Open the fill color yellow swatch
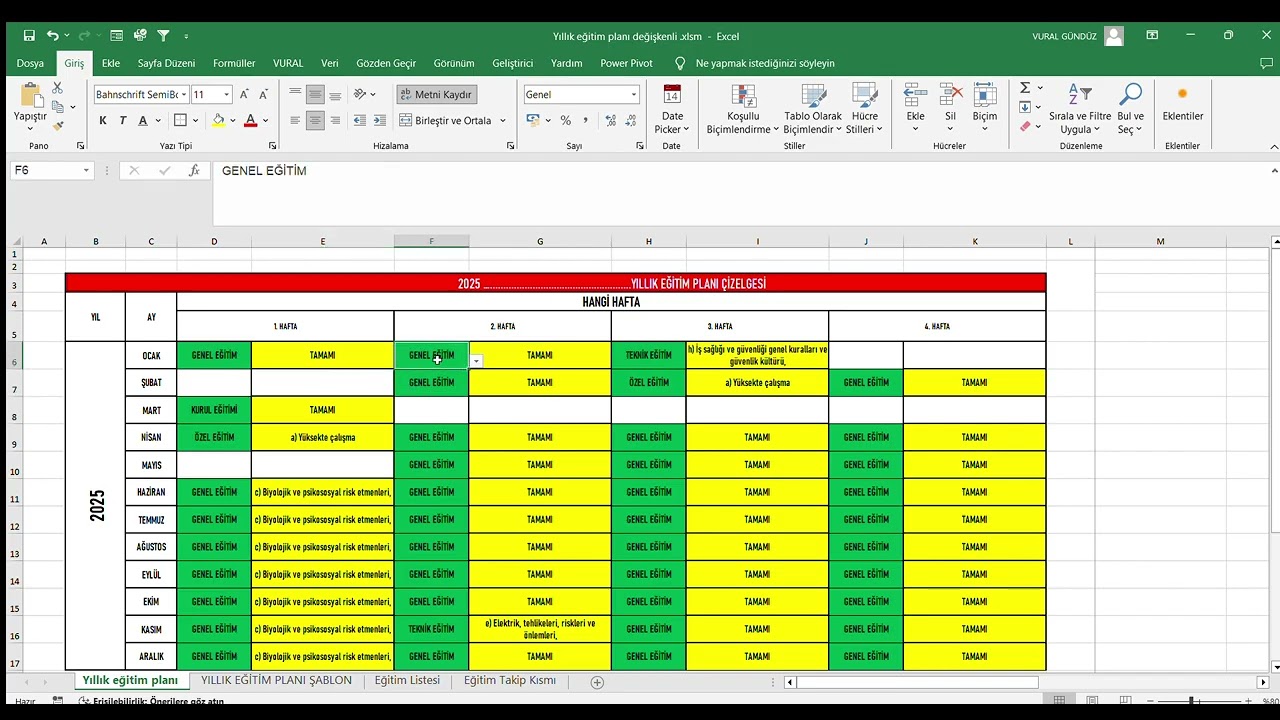Viewport: 1280px width, 720px height. (x=219, y=120)
